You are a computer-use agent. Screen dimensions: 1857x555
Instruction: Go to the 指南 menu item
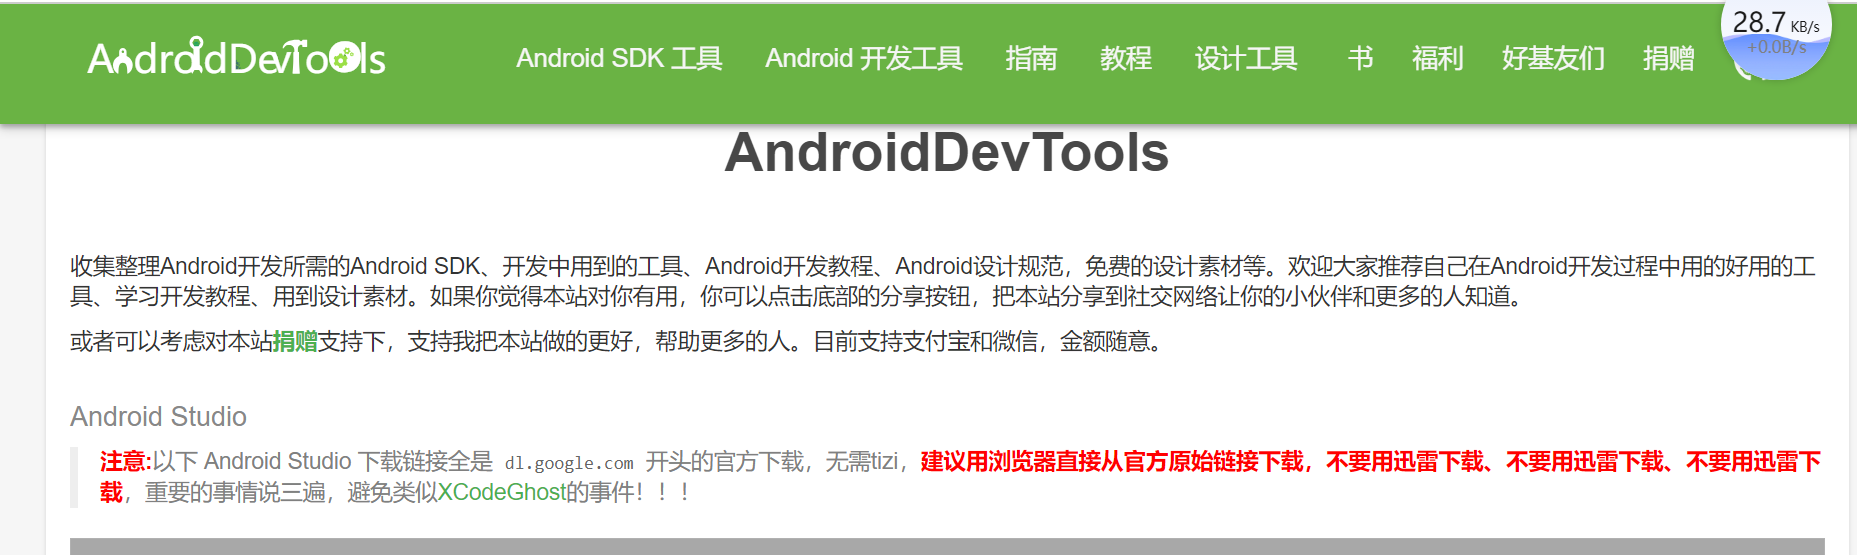(1031, 58)
